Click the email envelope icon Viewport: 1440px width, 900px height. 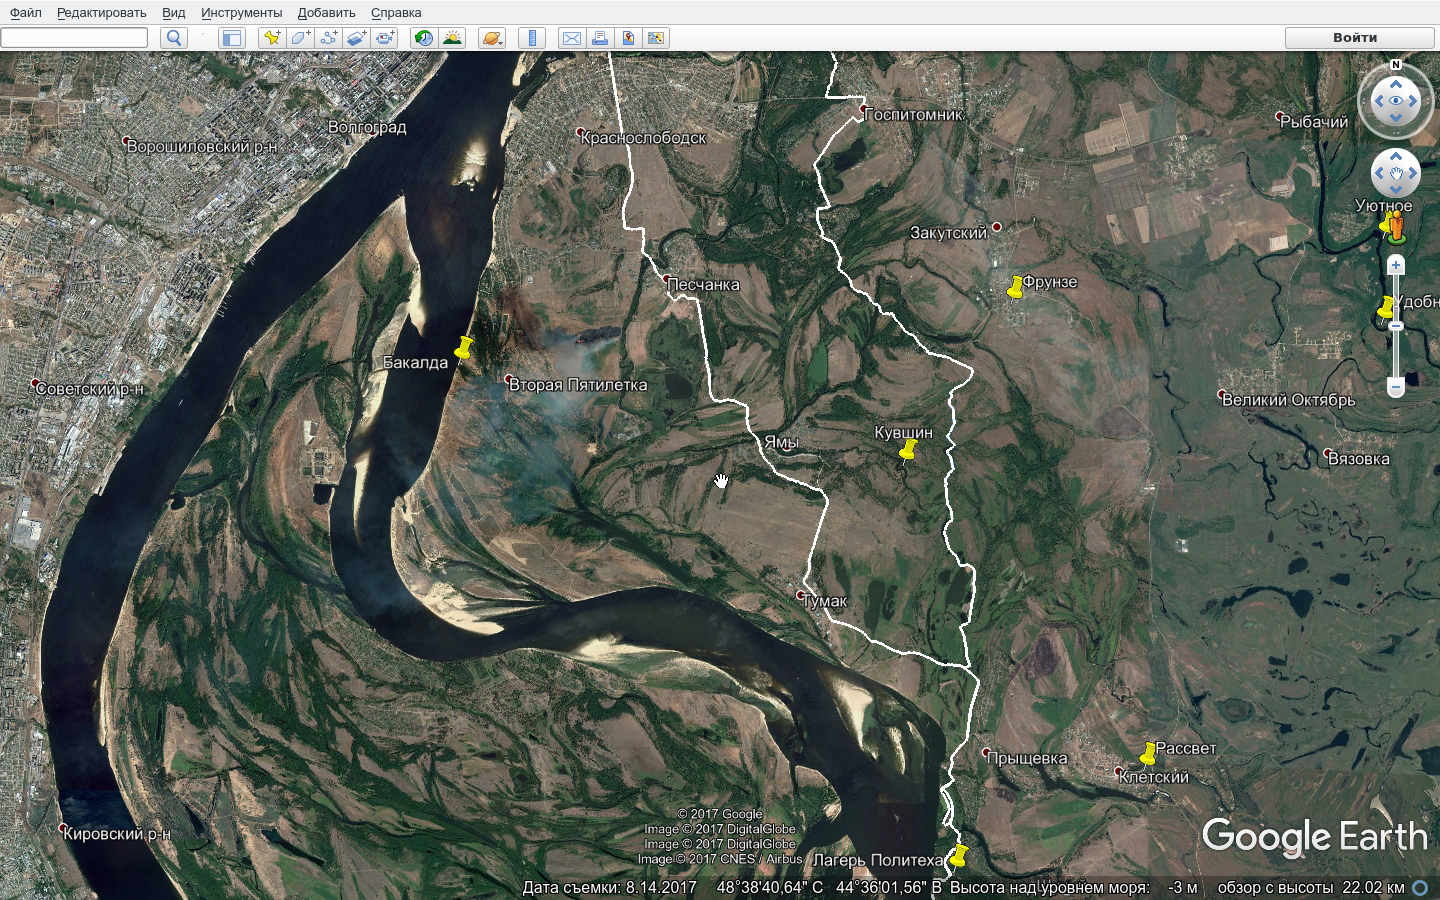[572, 38]
